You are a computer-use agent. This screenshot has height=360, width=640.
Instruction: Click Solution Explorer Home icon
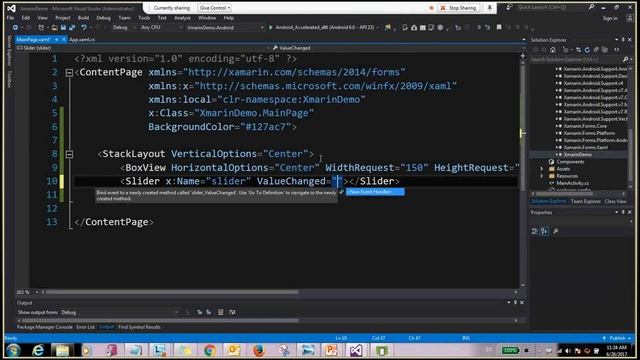pos(553,50)
